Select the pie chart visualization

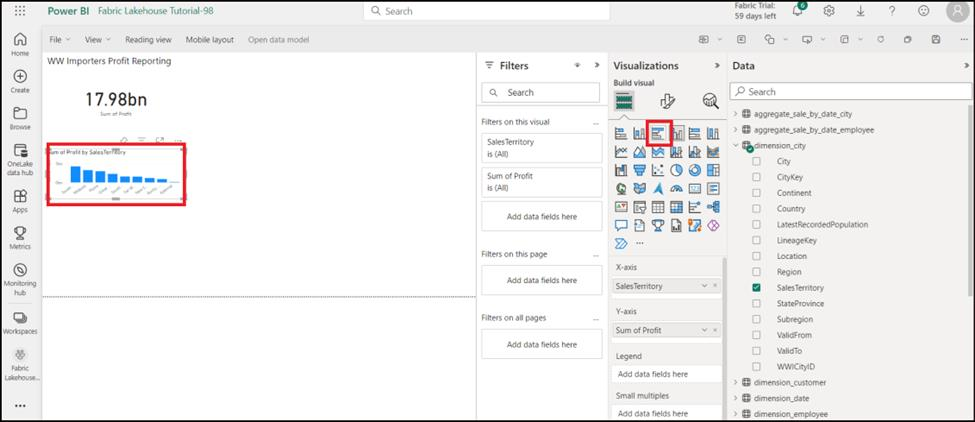point(677,170)
